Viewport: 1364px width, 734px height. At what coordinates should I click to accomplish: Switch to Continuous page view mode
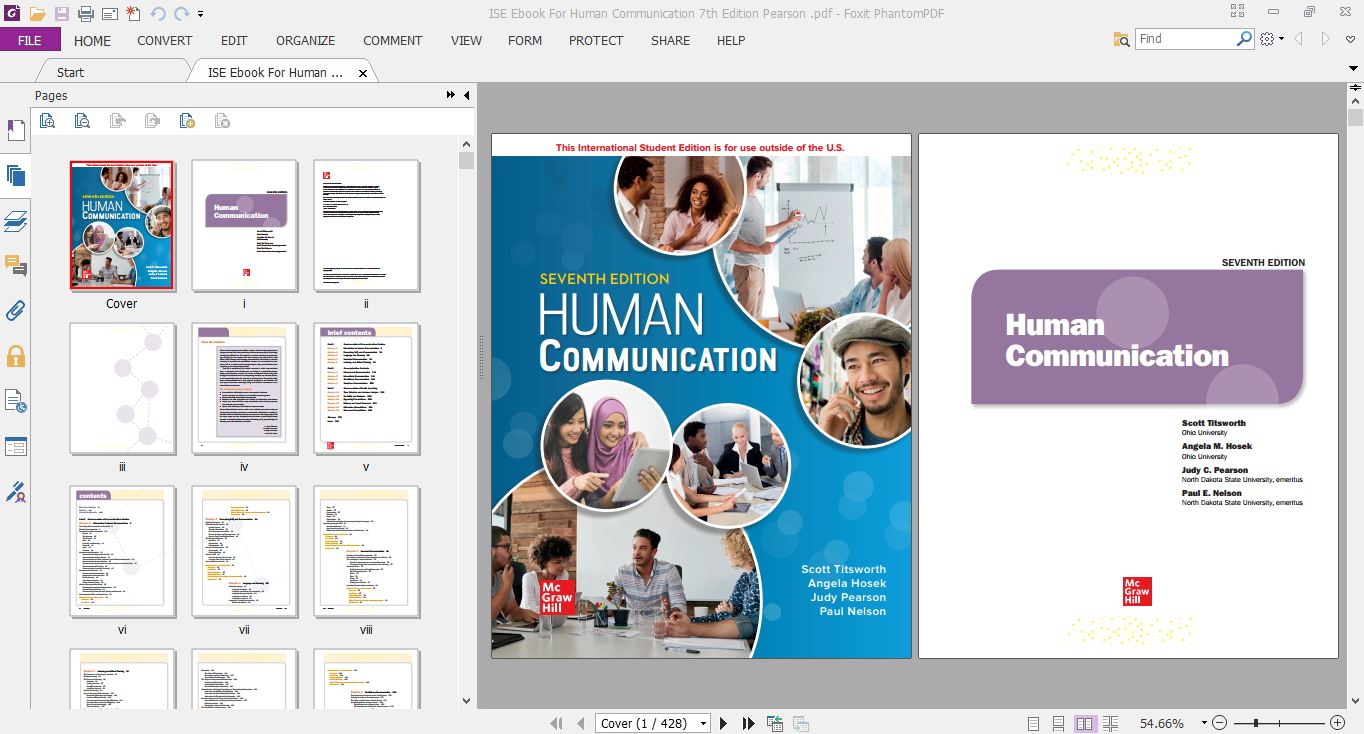coord(1058,723)
